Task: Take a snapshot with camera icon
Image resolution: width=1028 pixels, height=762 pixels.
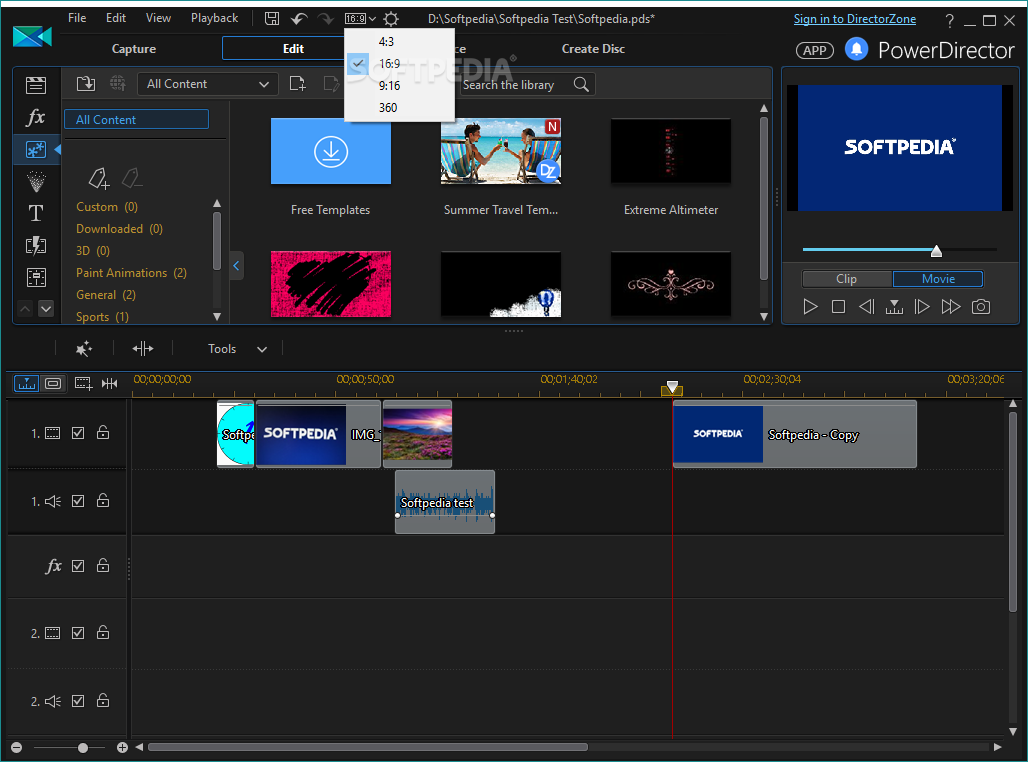Action: click(981, 306)
